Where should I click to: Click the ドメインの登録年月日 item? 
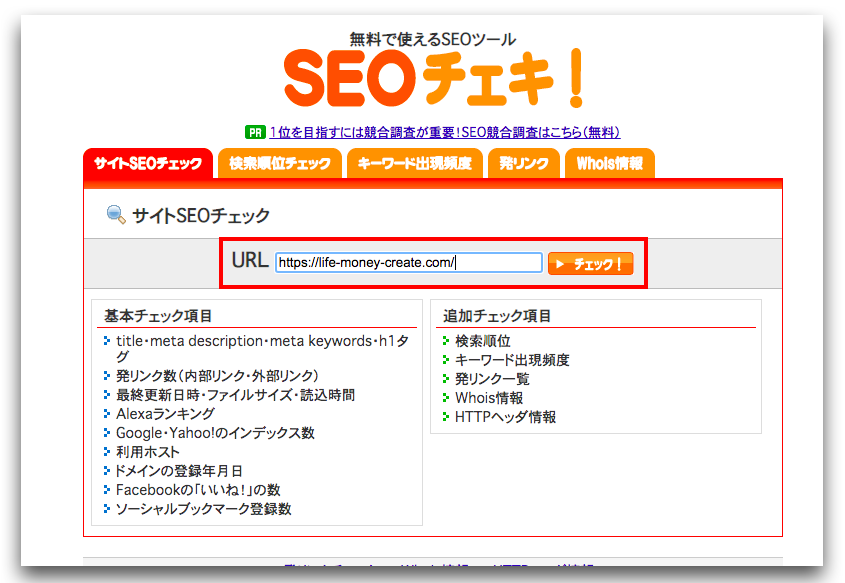[x=179, y=470]
